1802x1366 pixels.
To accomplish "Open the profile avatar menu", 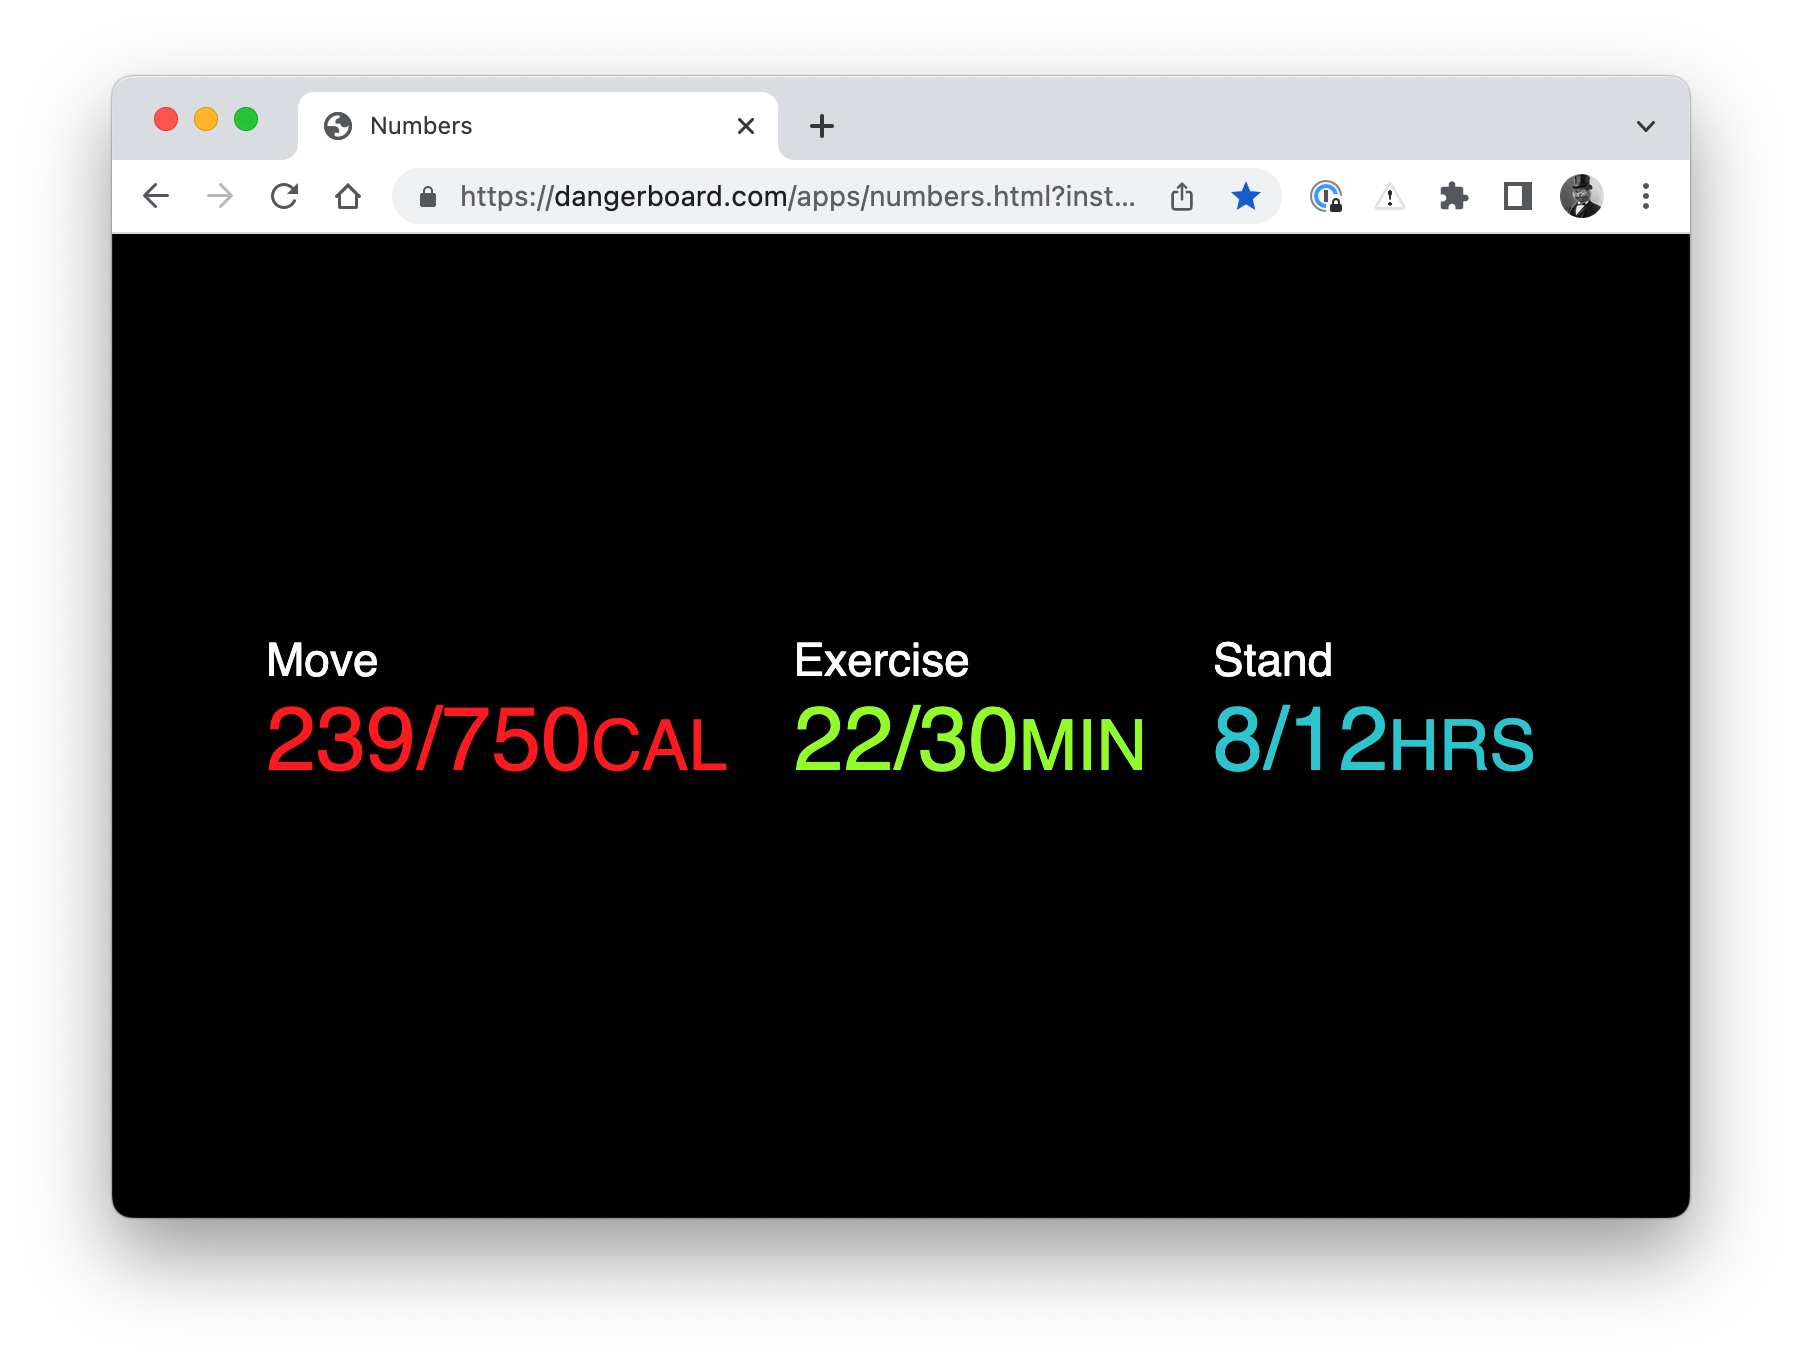I will (1582, 196).
